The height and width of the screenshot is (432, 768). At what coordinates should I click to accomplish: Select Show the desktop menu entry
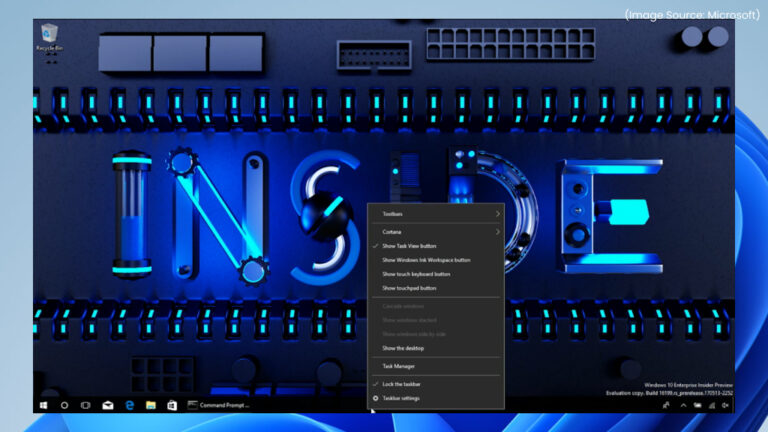click(x=436, y=348)
